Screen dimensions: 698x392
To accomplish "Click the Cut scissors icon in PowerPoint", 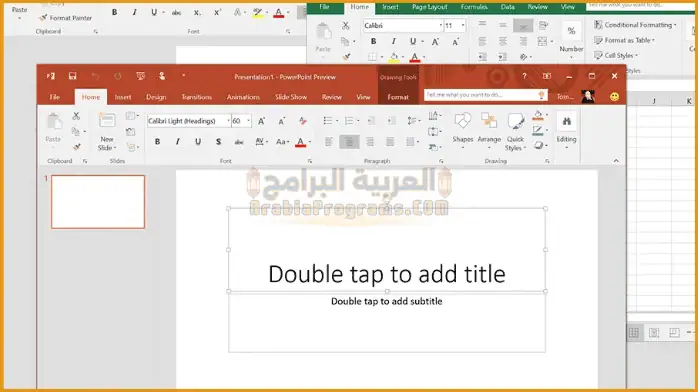I will [x=76, y=116].
